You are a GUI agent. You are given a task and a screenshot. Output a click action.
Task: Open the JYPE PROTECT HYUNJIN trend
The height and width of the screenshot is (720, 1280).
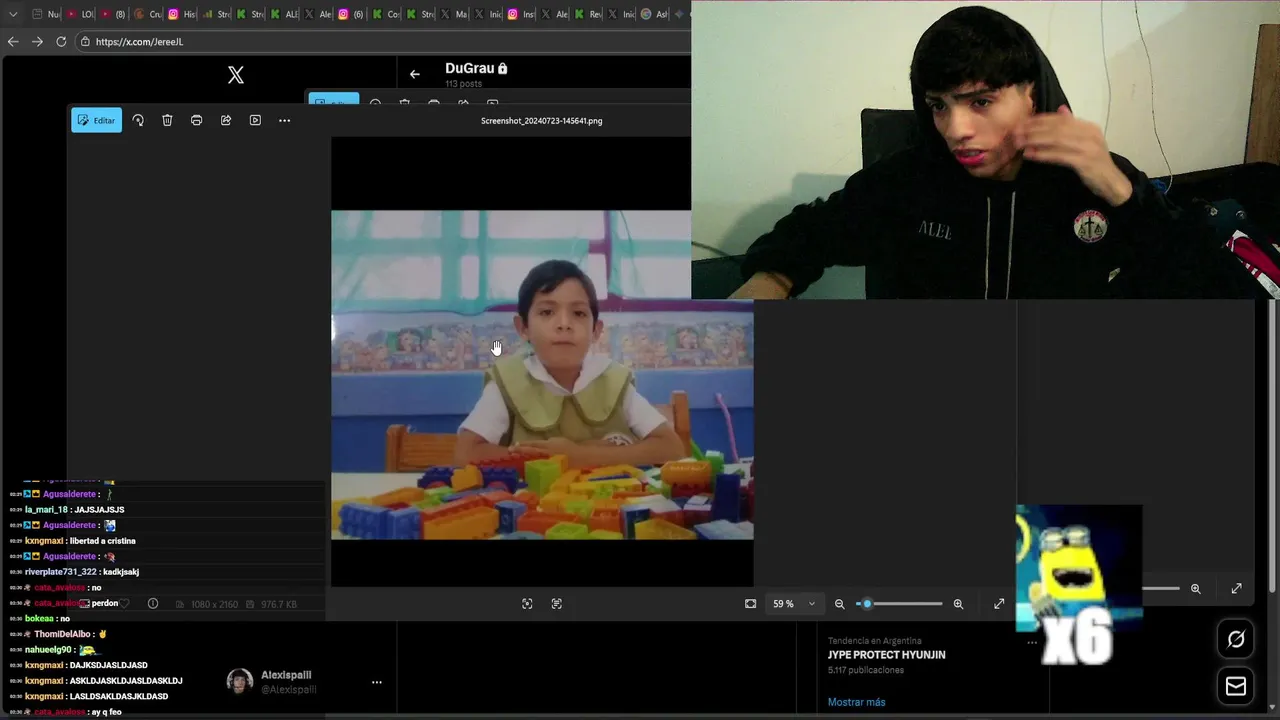click(886, 655)
